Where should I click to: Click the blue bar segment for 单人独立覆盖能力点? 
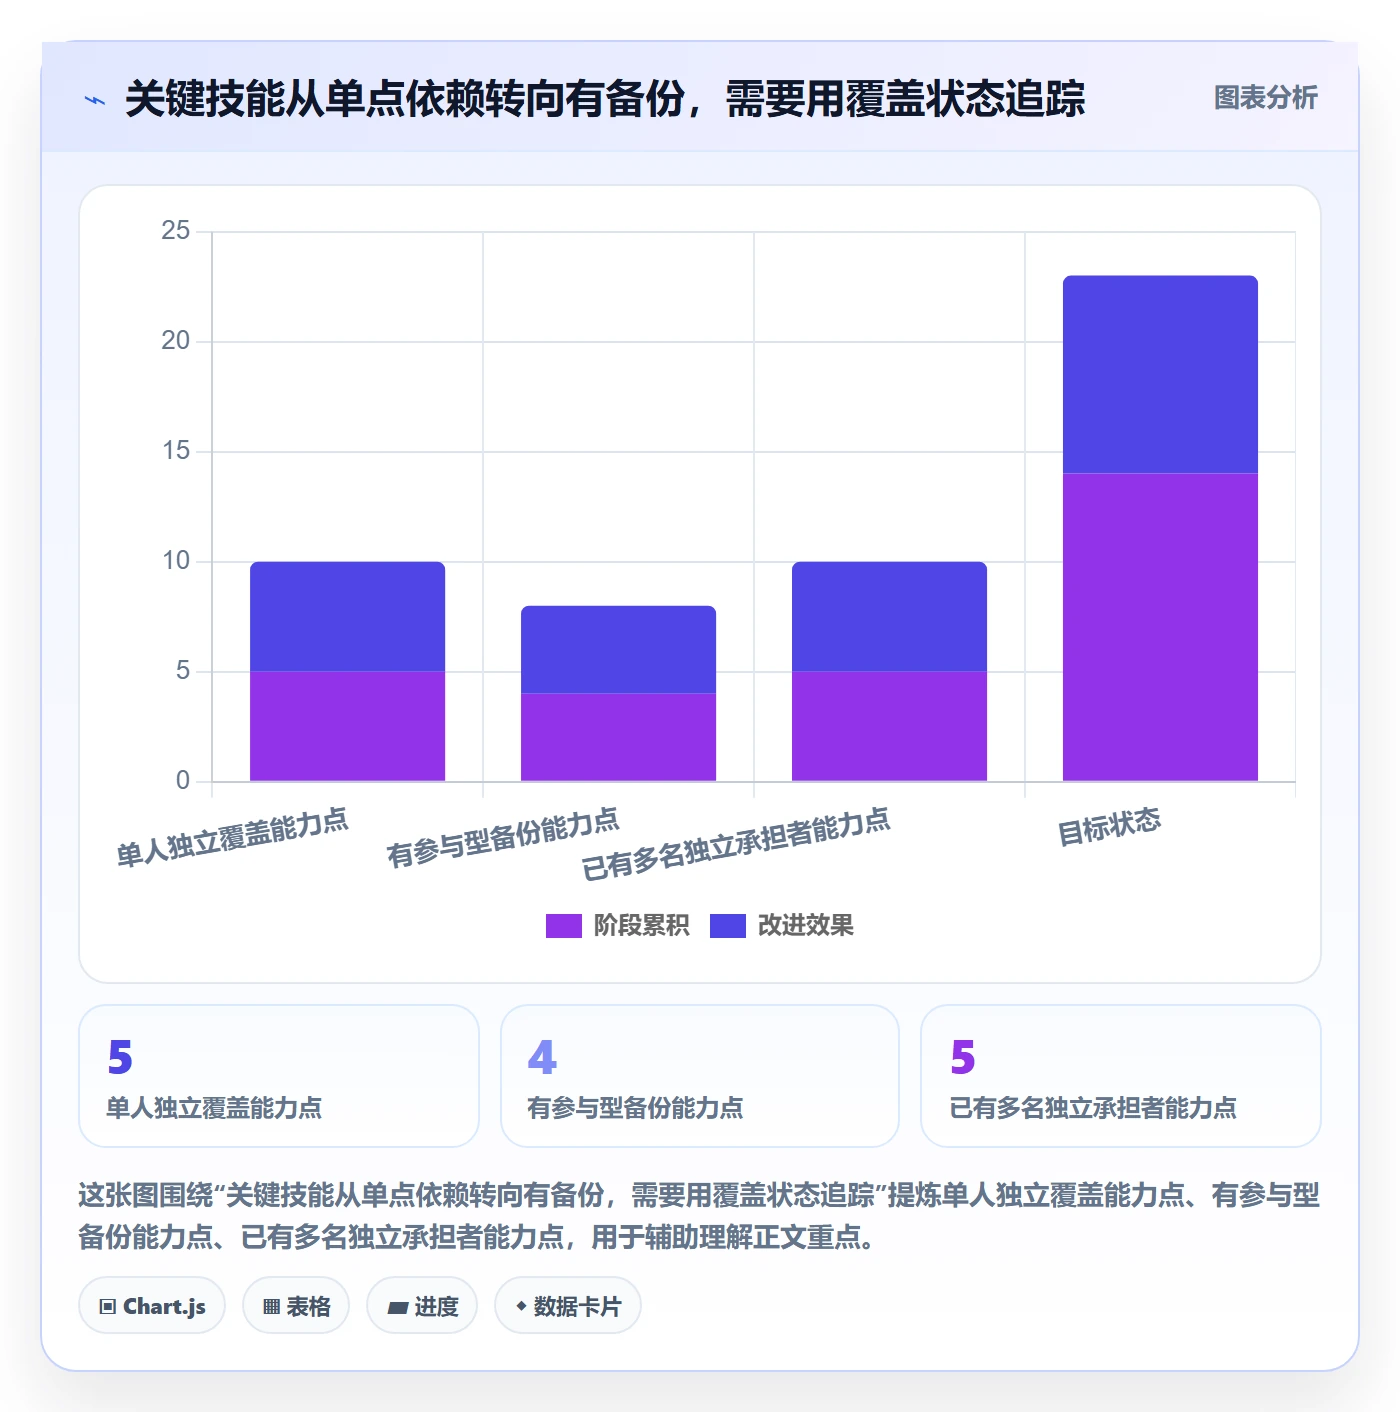click(347, 617)
